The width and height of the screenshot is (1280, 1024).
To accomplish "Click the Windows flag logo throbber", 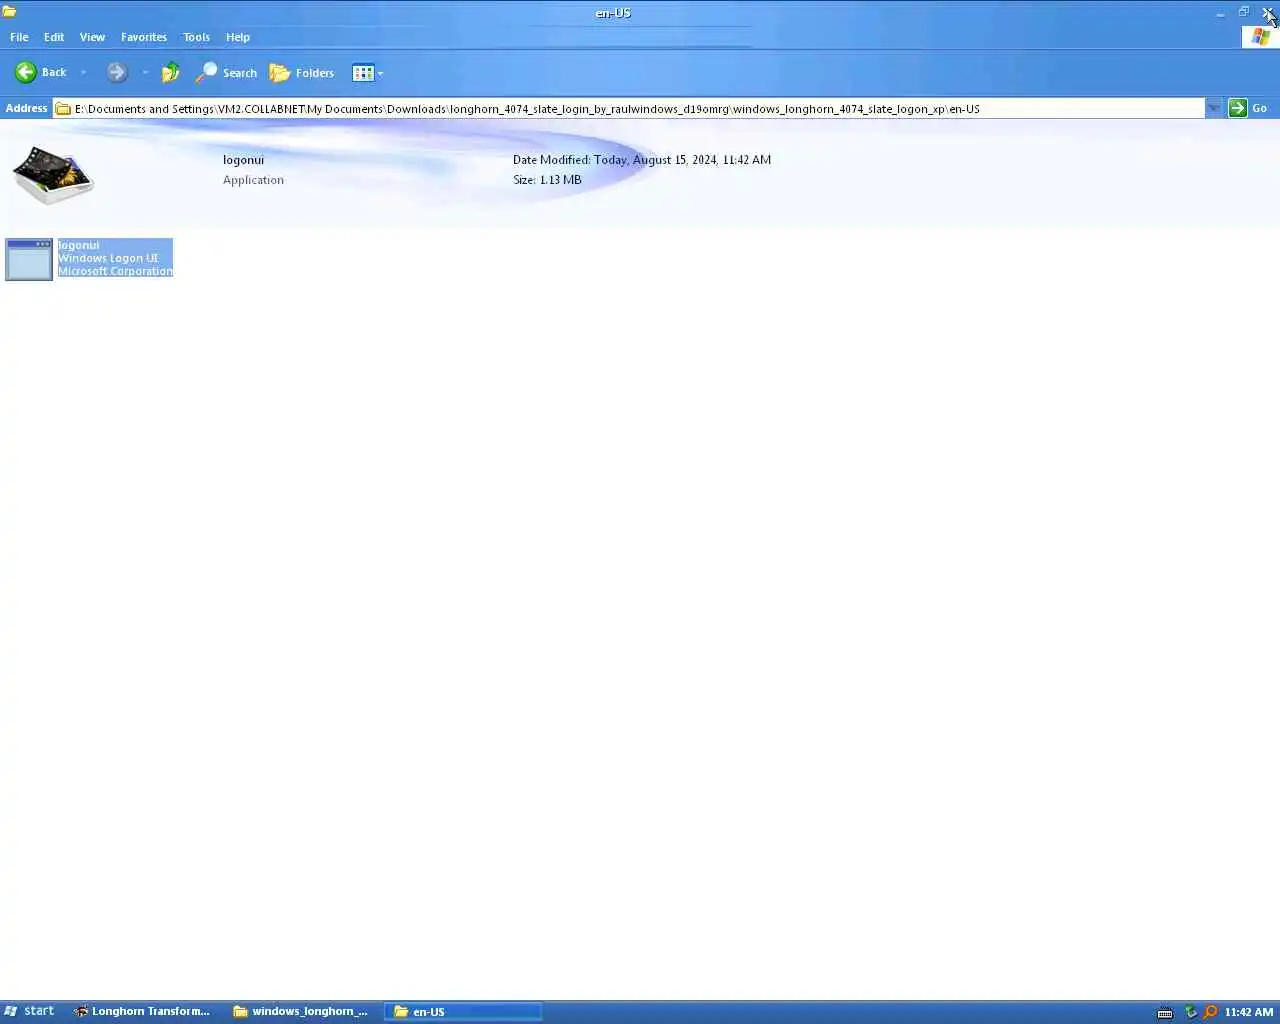I will [1261, 37].
